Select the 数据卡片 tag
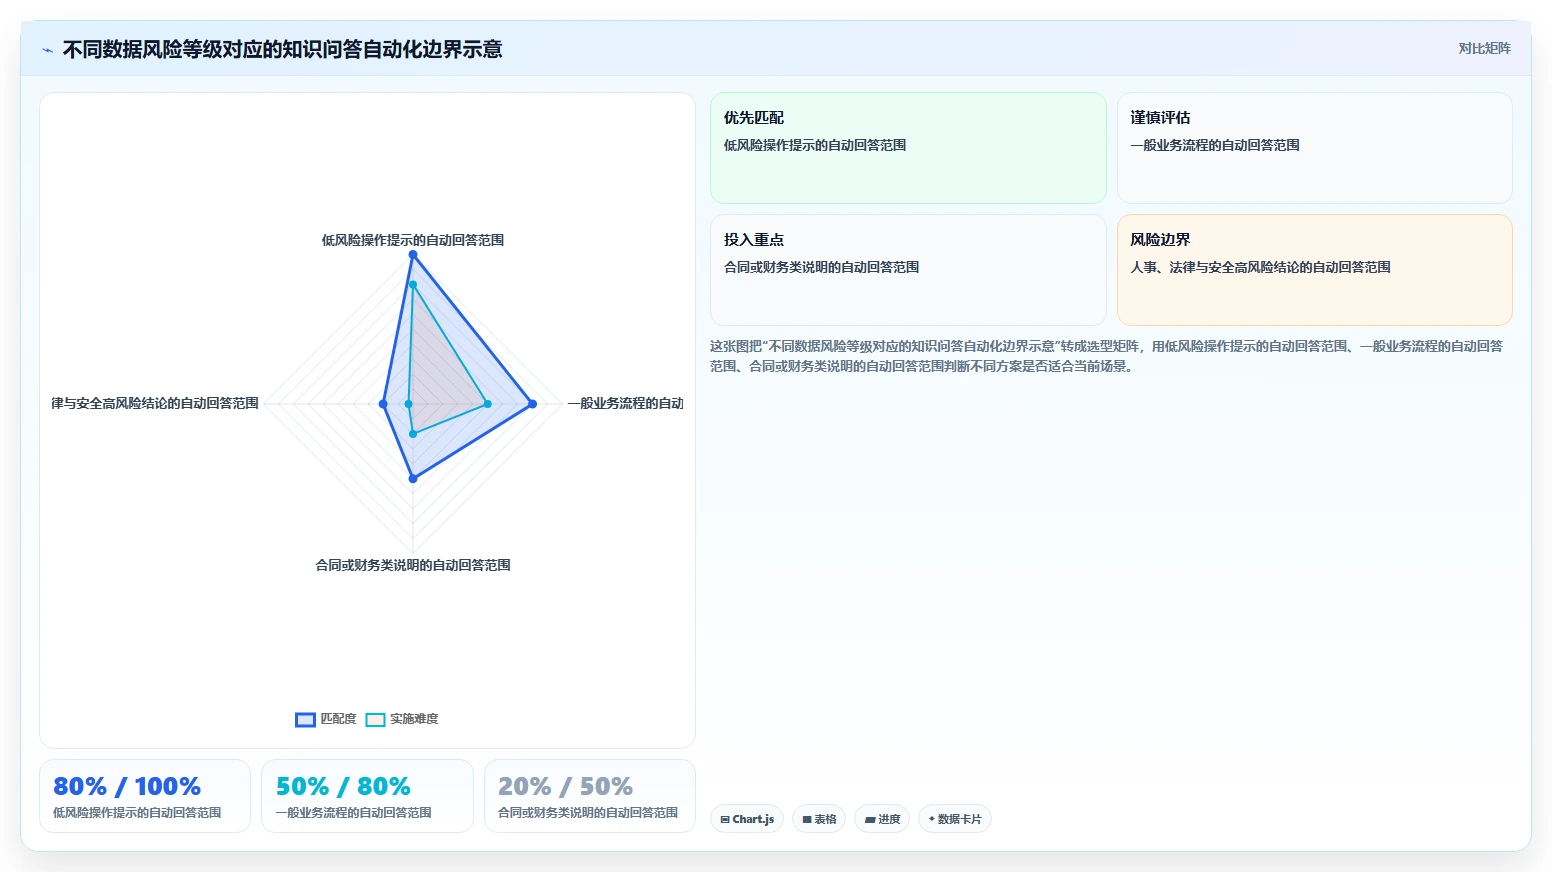1552x872 pixels. click(x=955, y=819)
